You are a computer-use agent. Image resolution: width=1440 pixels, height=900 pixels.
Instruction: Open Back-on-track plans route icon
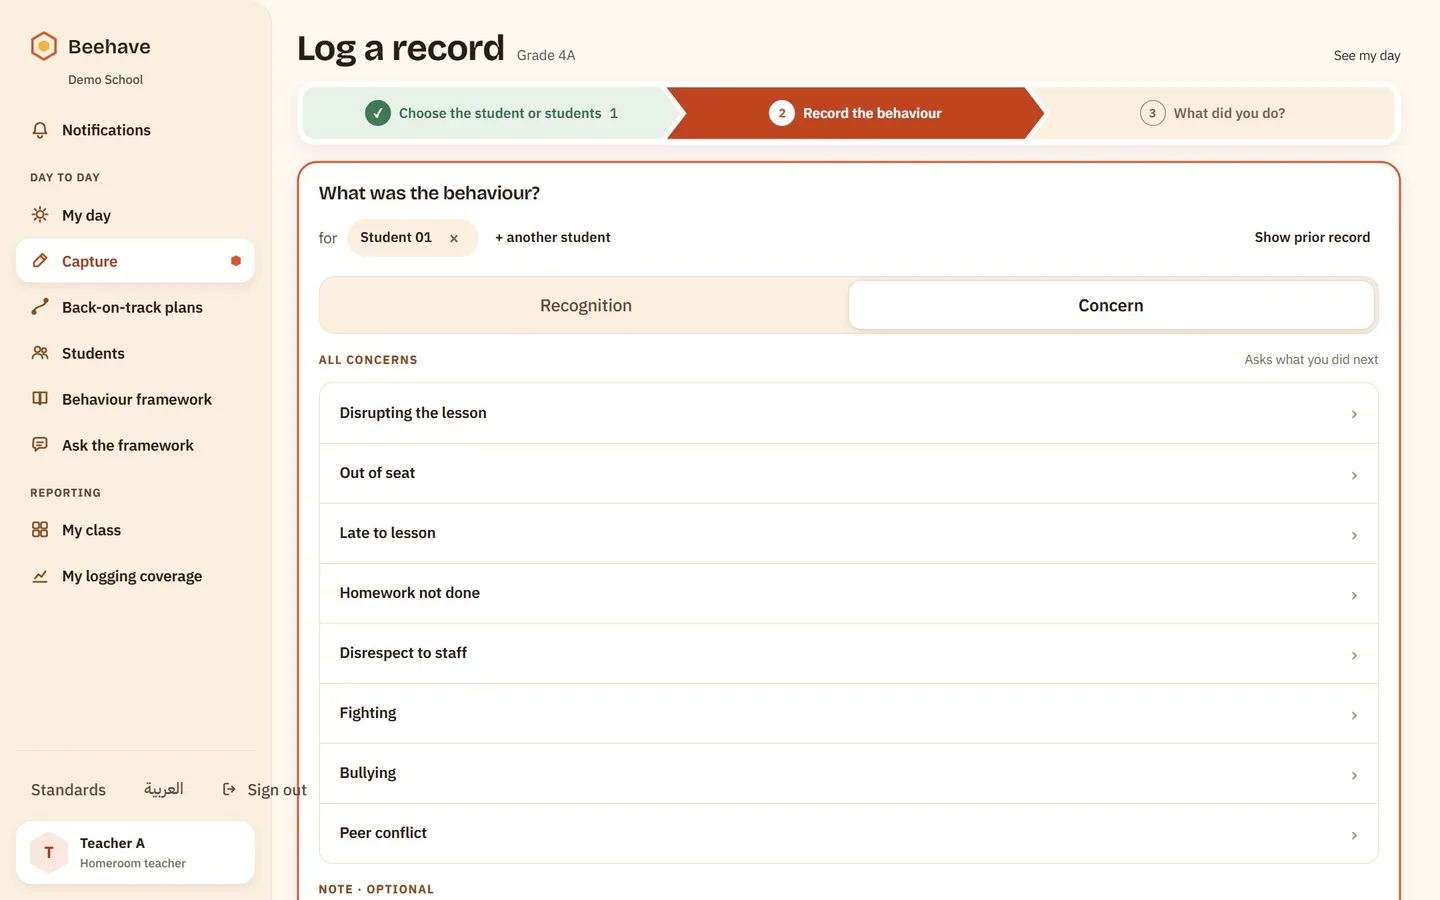(40, 307)
